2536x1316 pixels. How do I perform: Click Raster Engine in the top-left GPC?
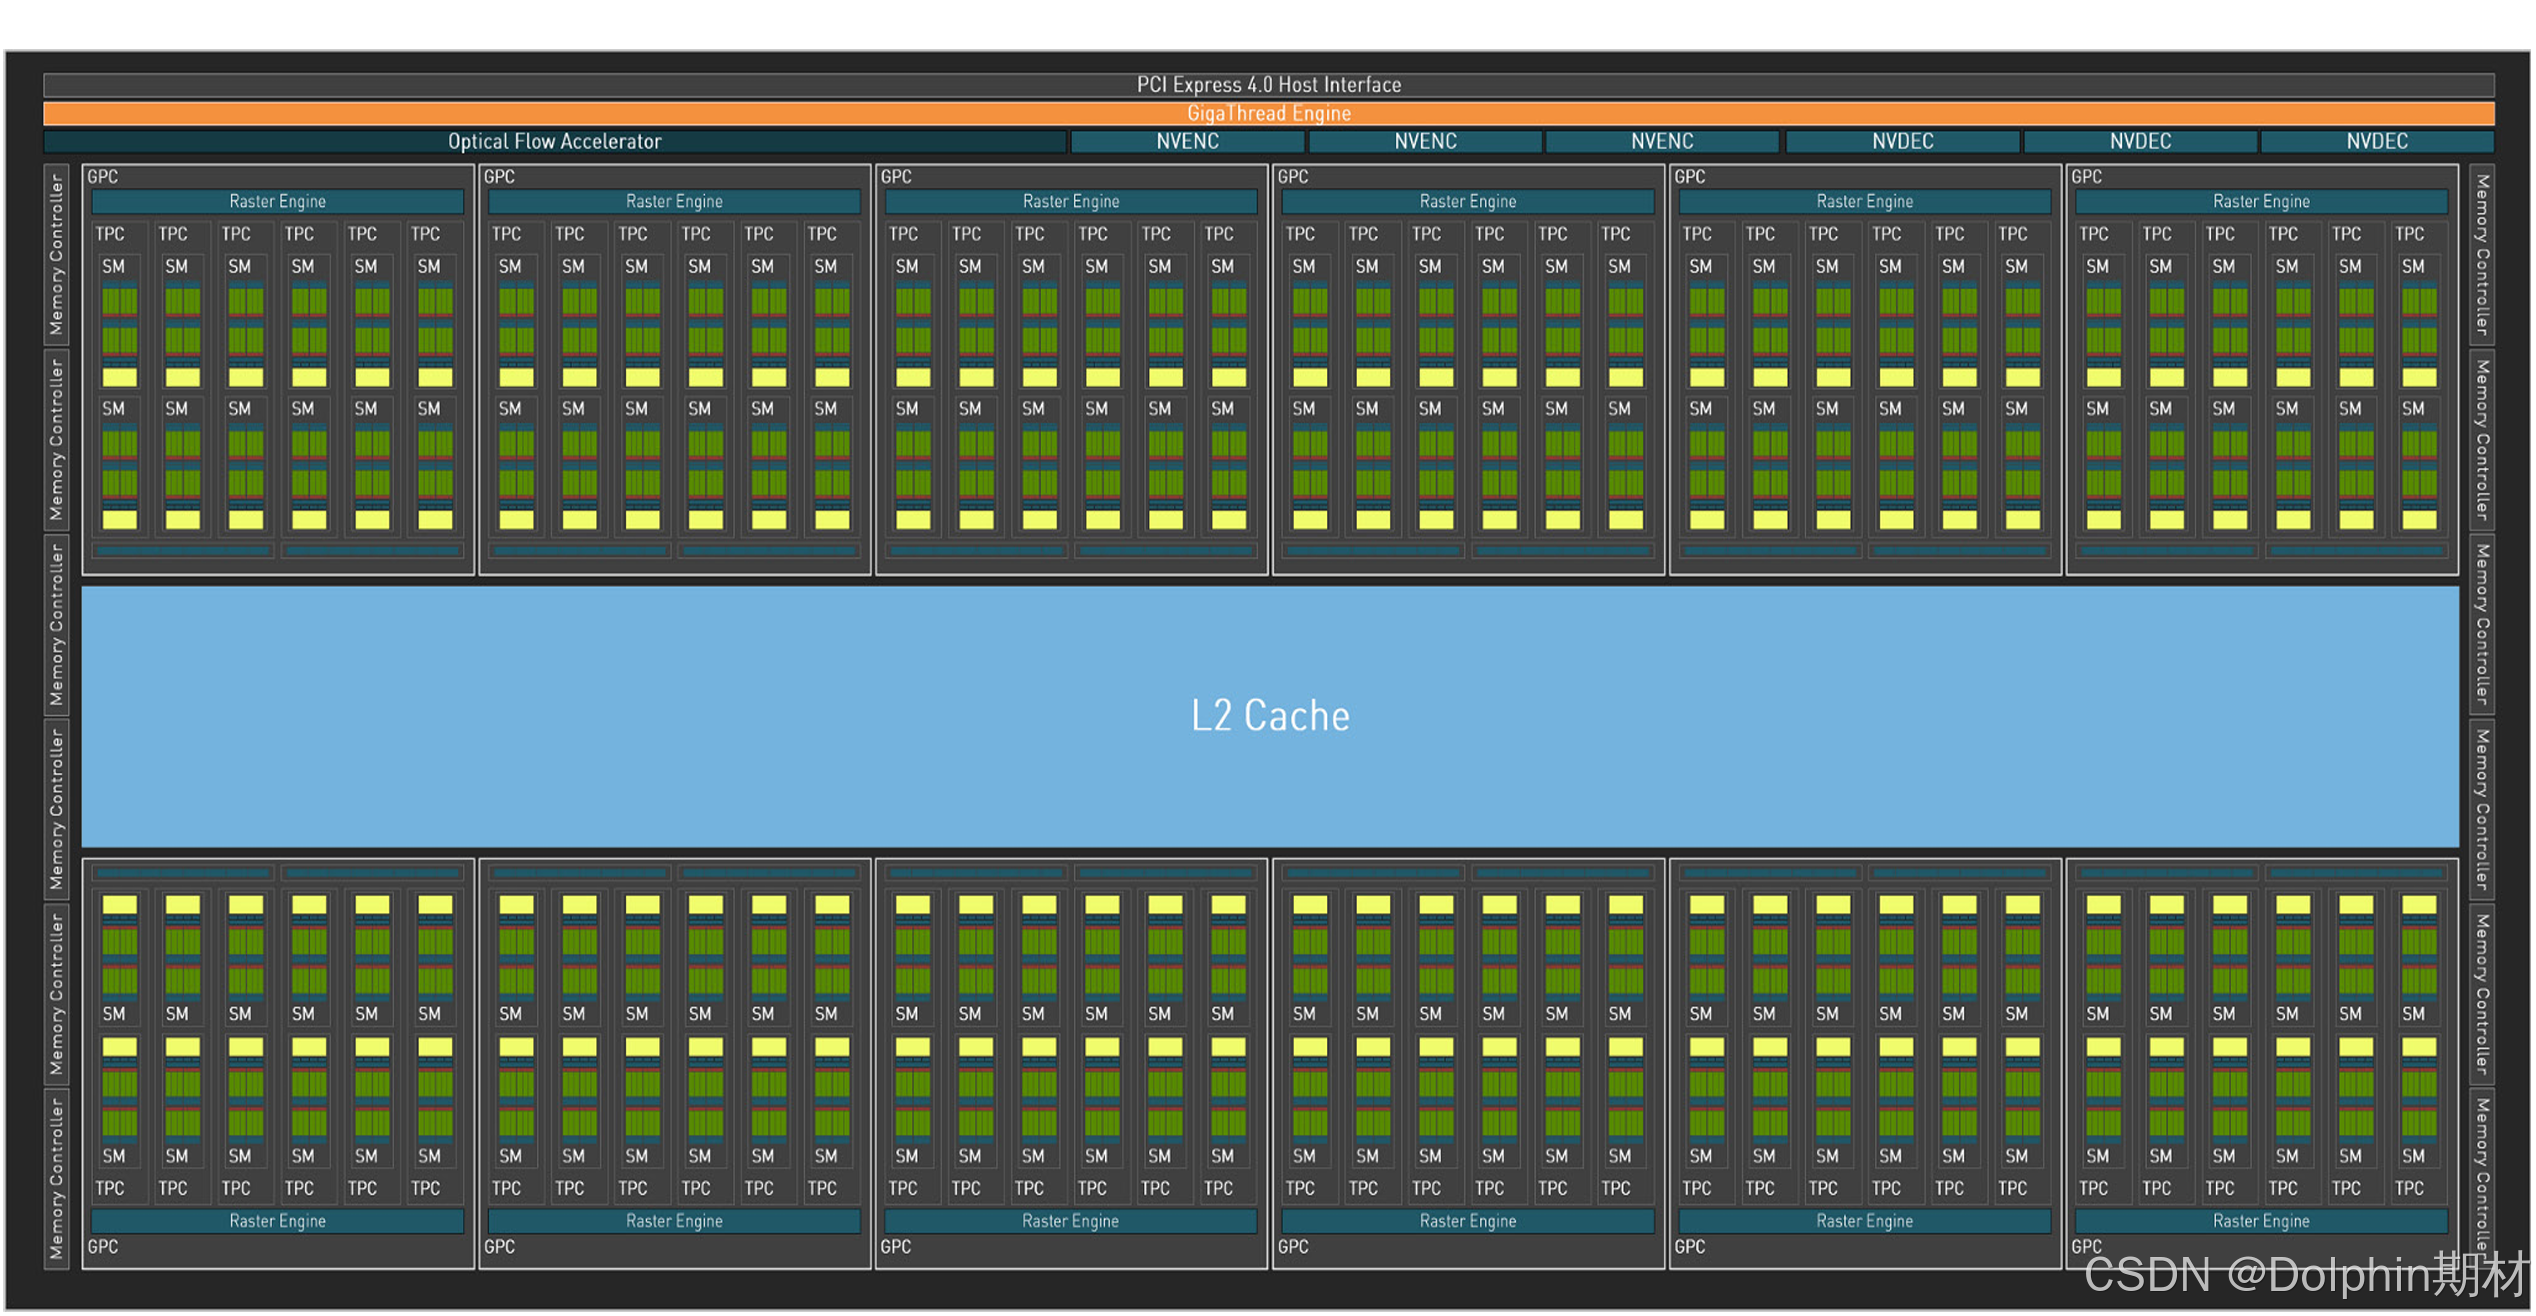click(277, 201)
